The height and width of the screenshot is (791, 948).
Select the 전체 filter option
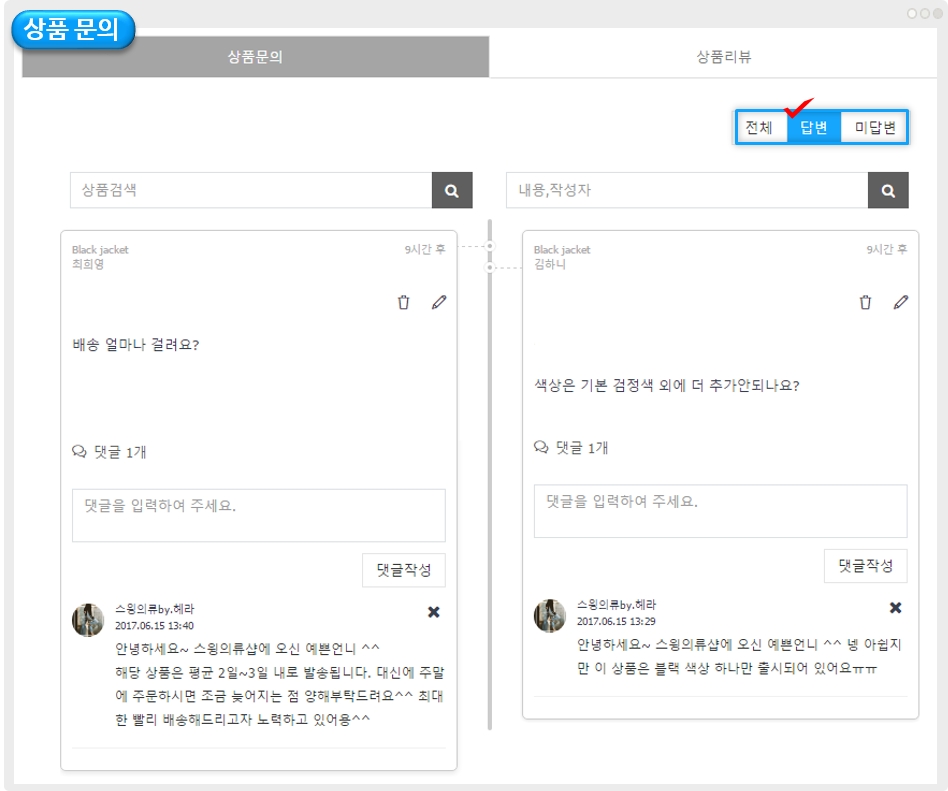(x=760, y=128)
